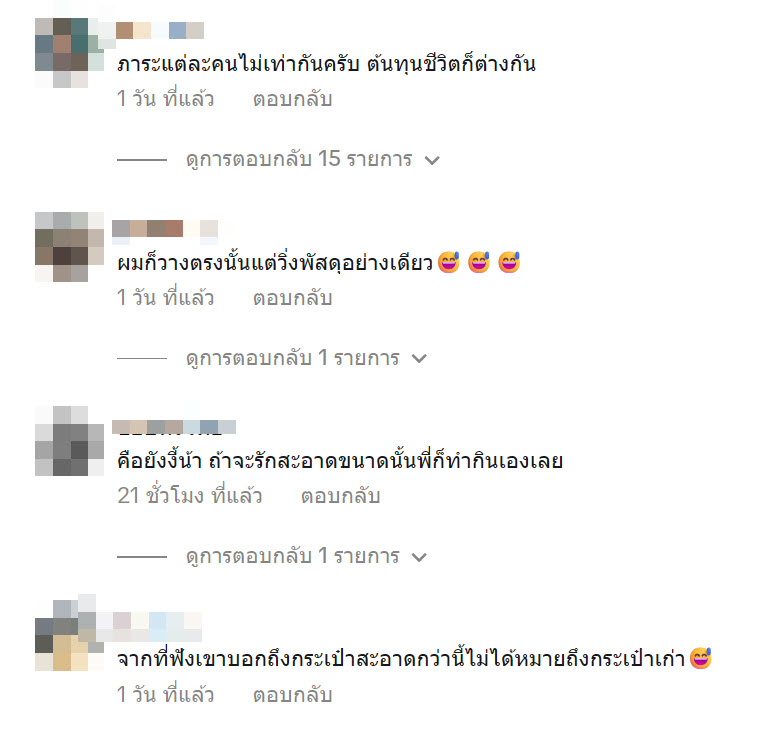This screenshot has height=739, width=775.
Task: Click the 21 ชั่วโมง ที่แล้ว timestamp
Action: pos(190,496)
